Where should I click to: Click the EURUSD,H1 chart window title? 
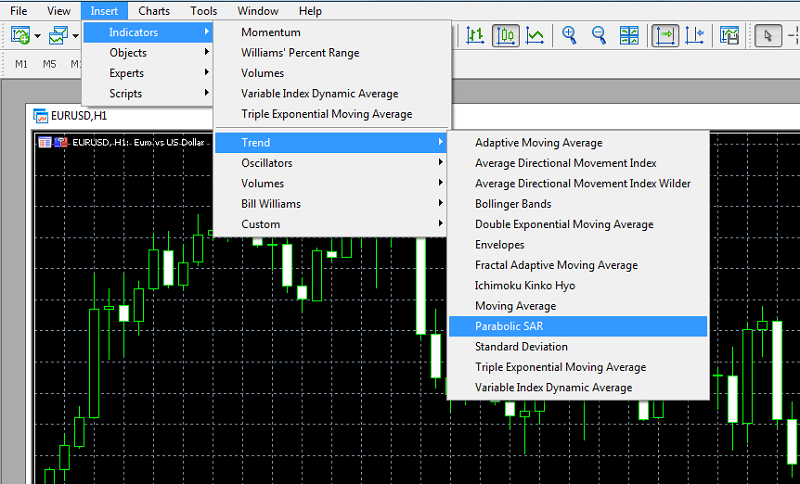point(79,115)
